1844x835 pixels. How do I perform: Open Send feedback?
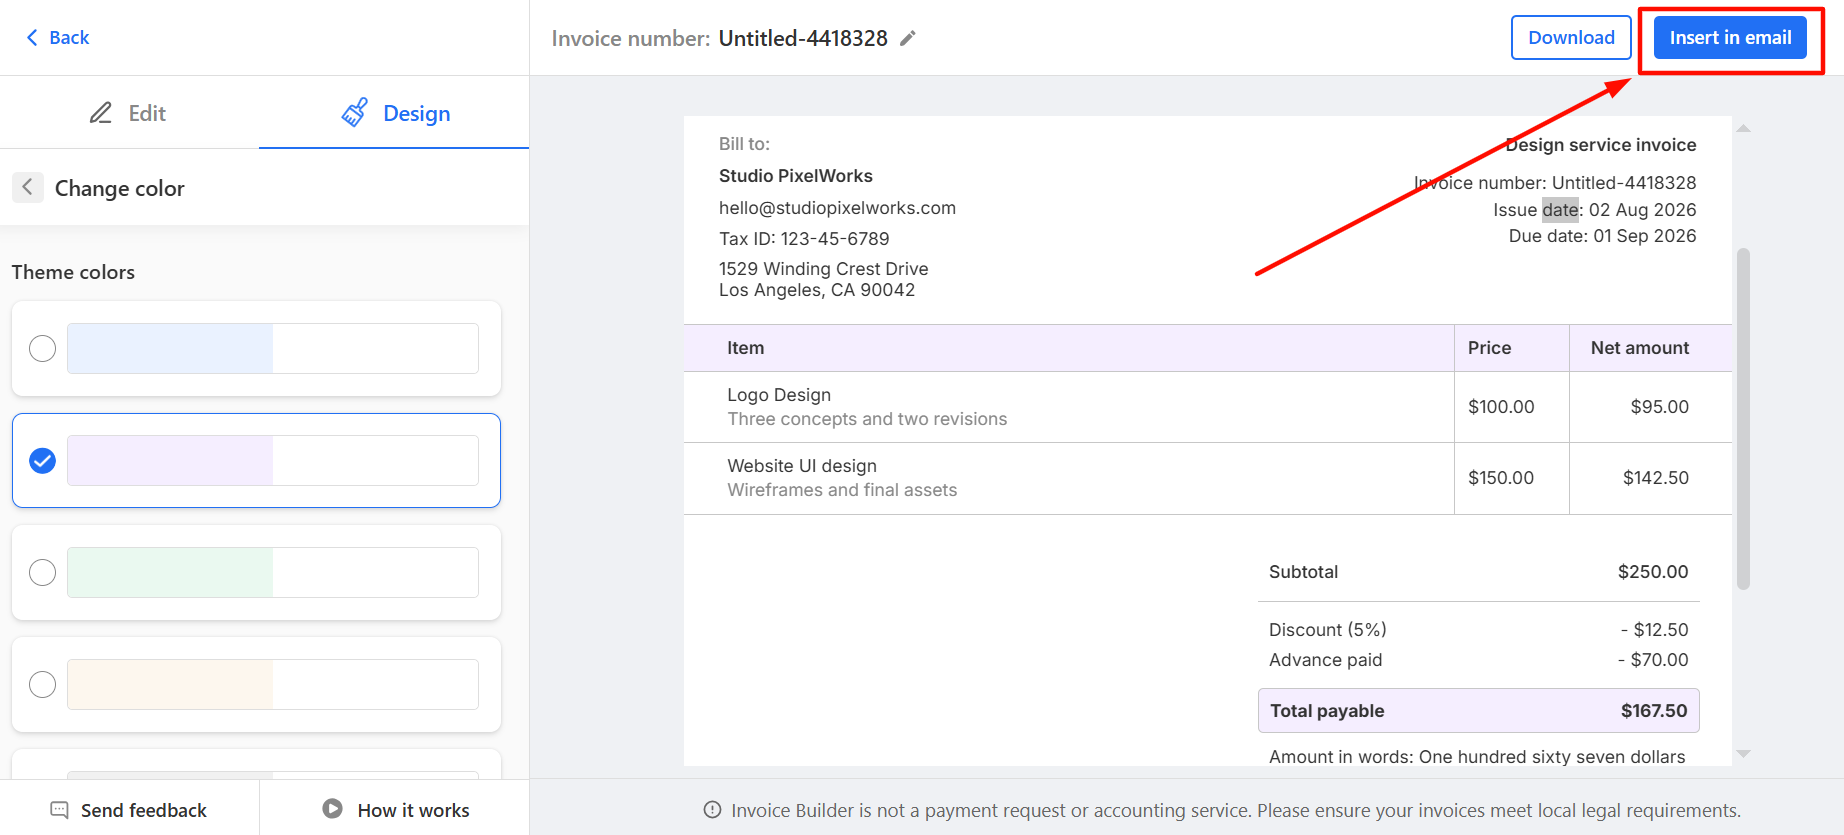point(129,810)
